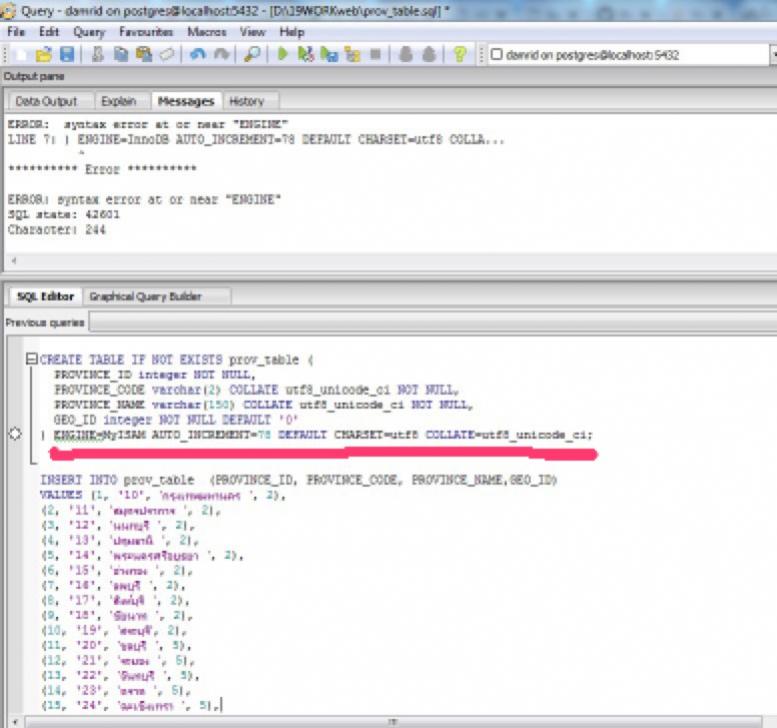Click the error marker in the editor margin

14,434
